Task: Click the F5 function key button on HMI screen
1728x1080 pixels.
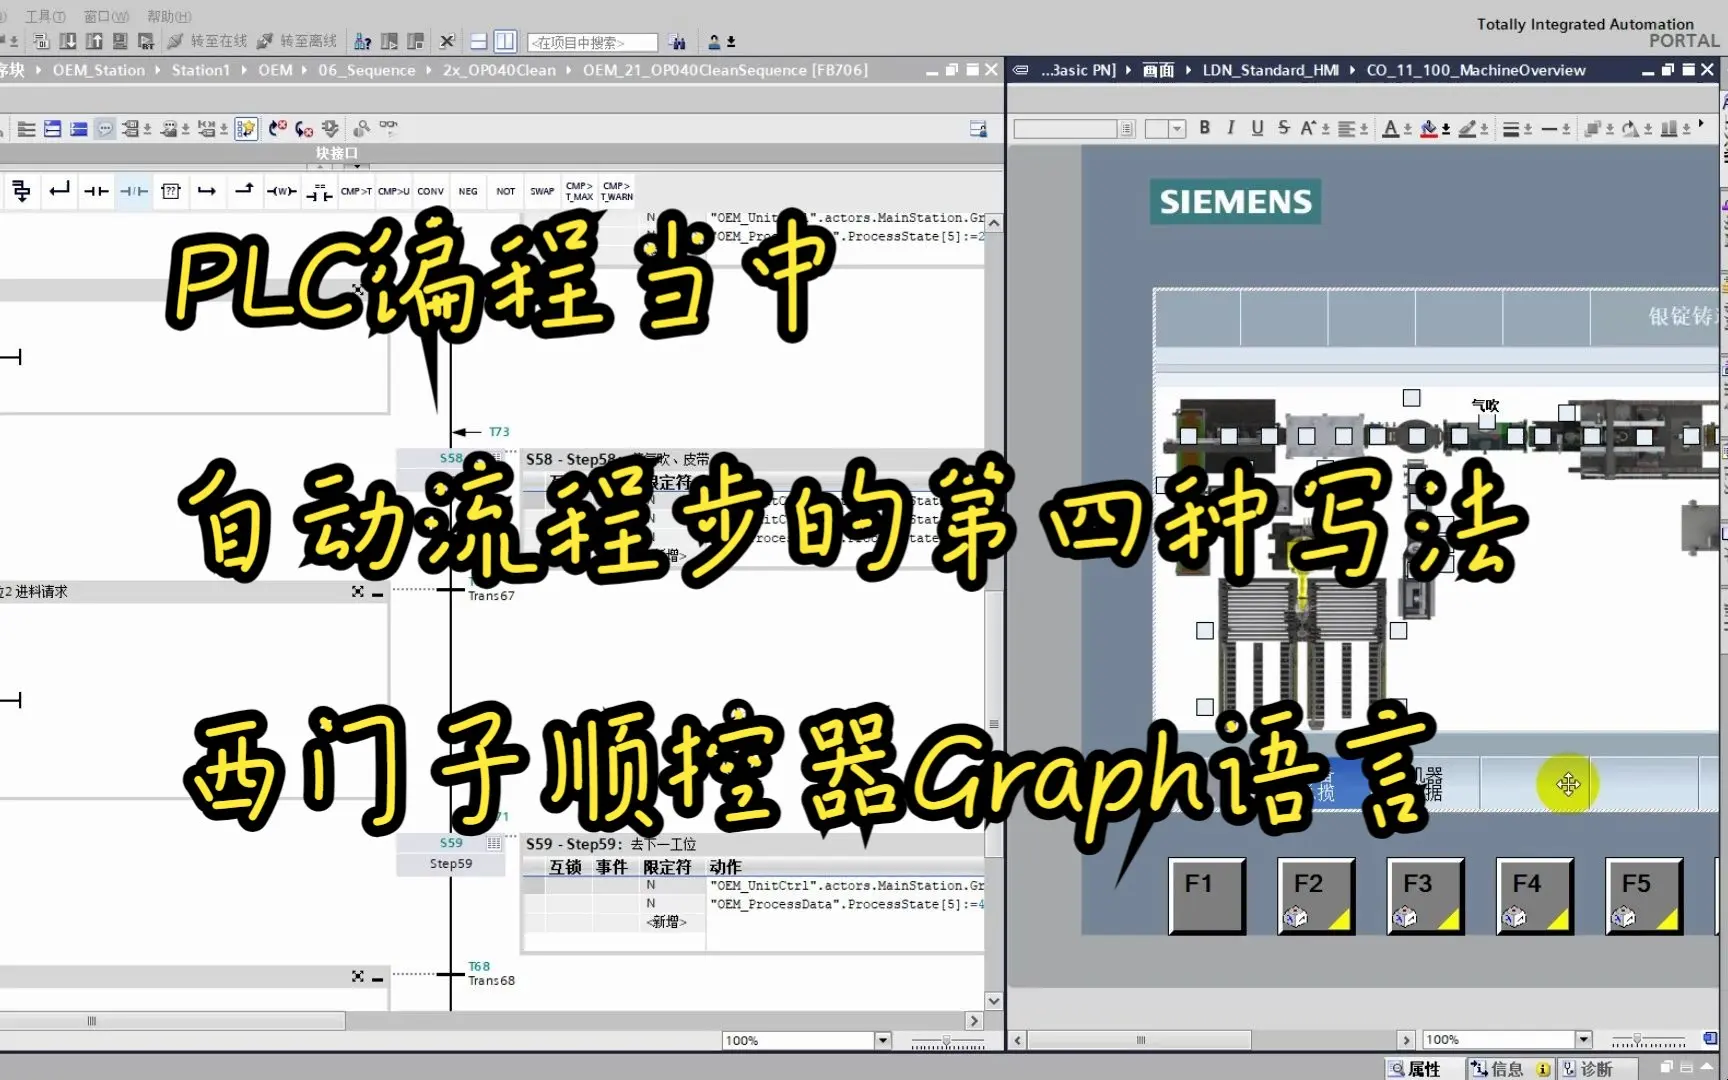Action: [x=1644, y=896]
